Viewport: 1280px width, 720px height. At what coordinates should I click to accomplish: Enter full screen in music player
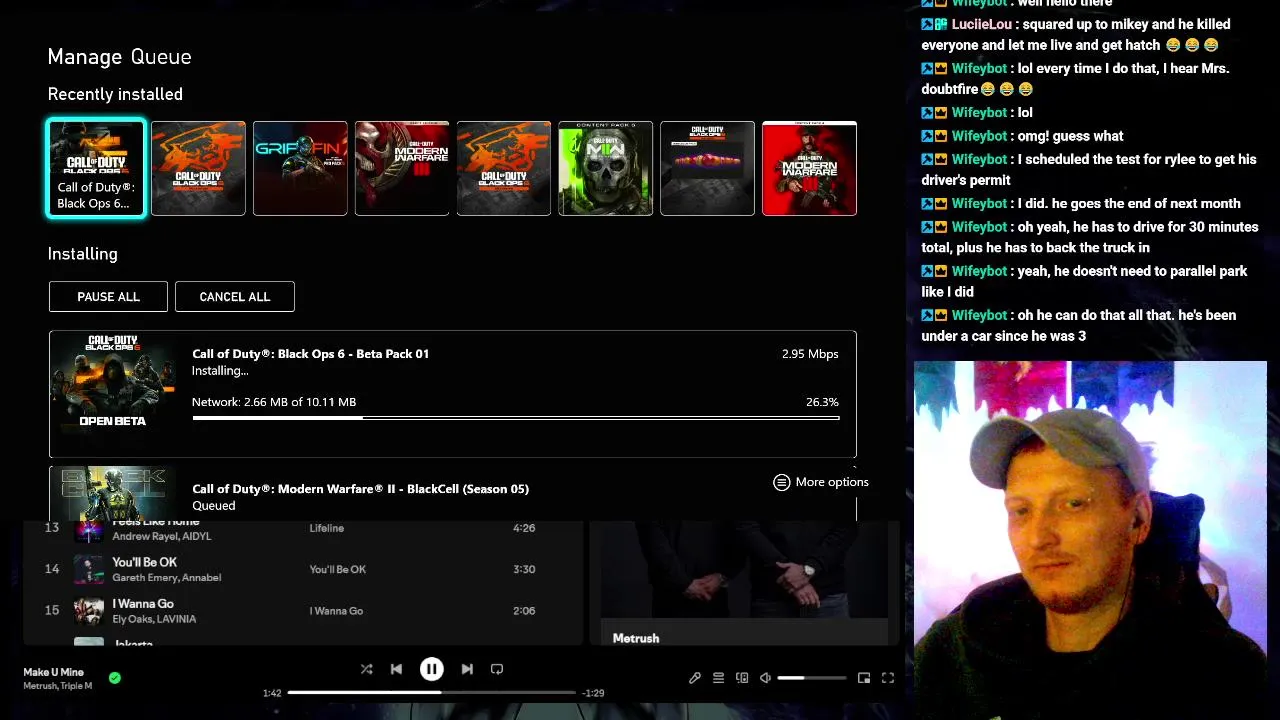click(887, 678)
